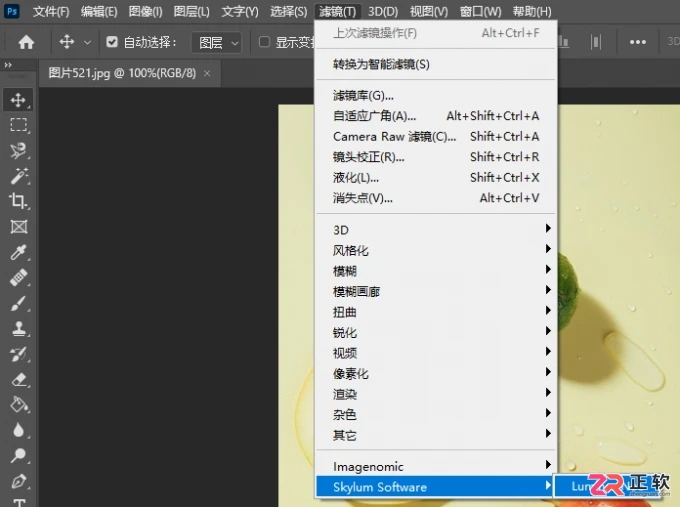
Task: Select the Dodge tool
Action: coord(18,455)
